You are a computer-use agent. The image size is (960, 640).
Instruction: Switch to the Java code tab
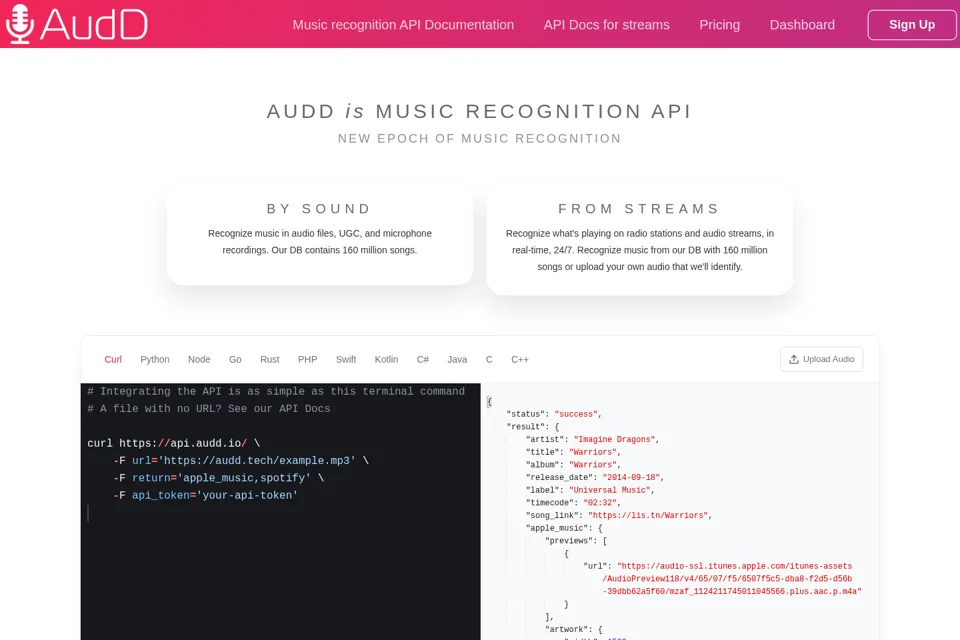coord(457,360)
